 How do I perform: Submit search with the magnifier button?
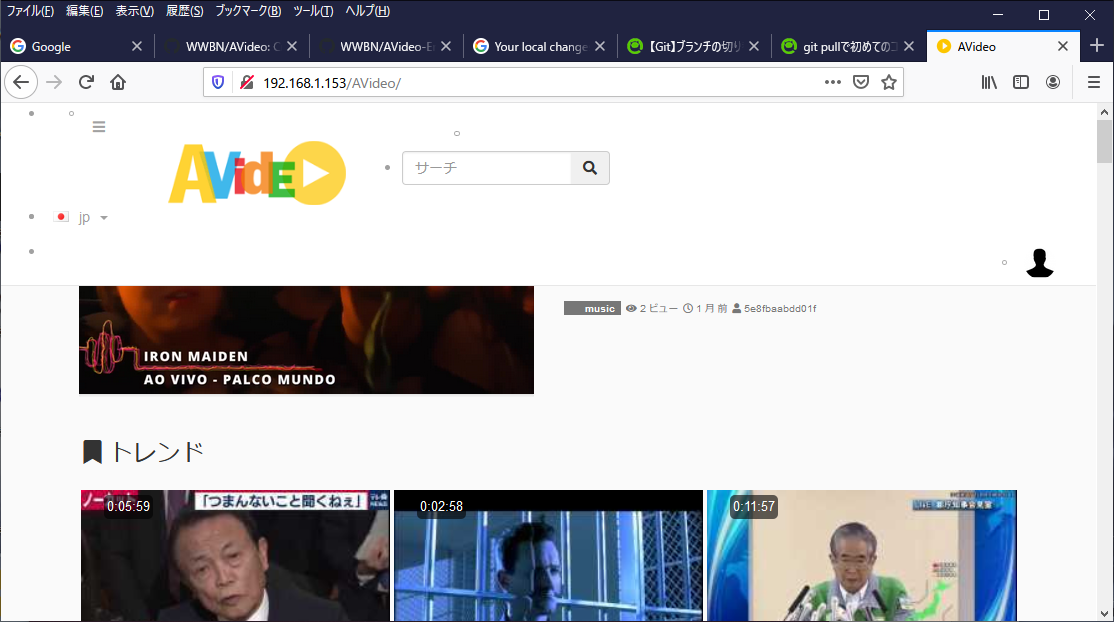tap(590, 168)
